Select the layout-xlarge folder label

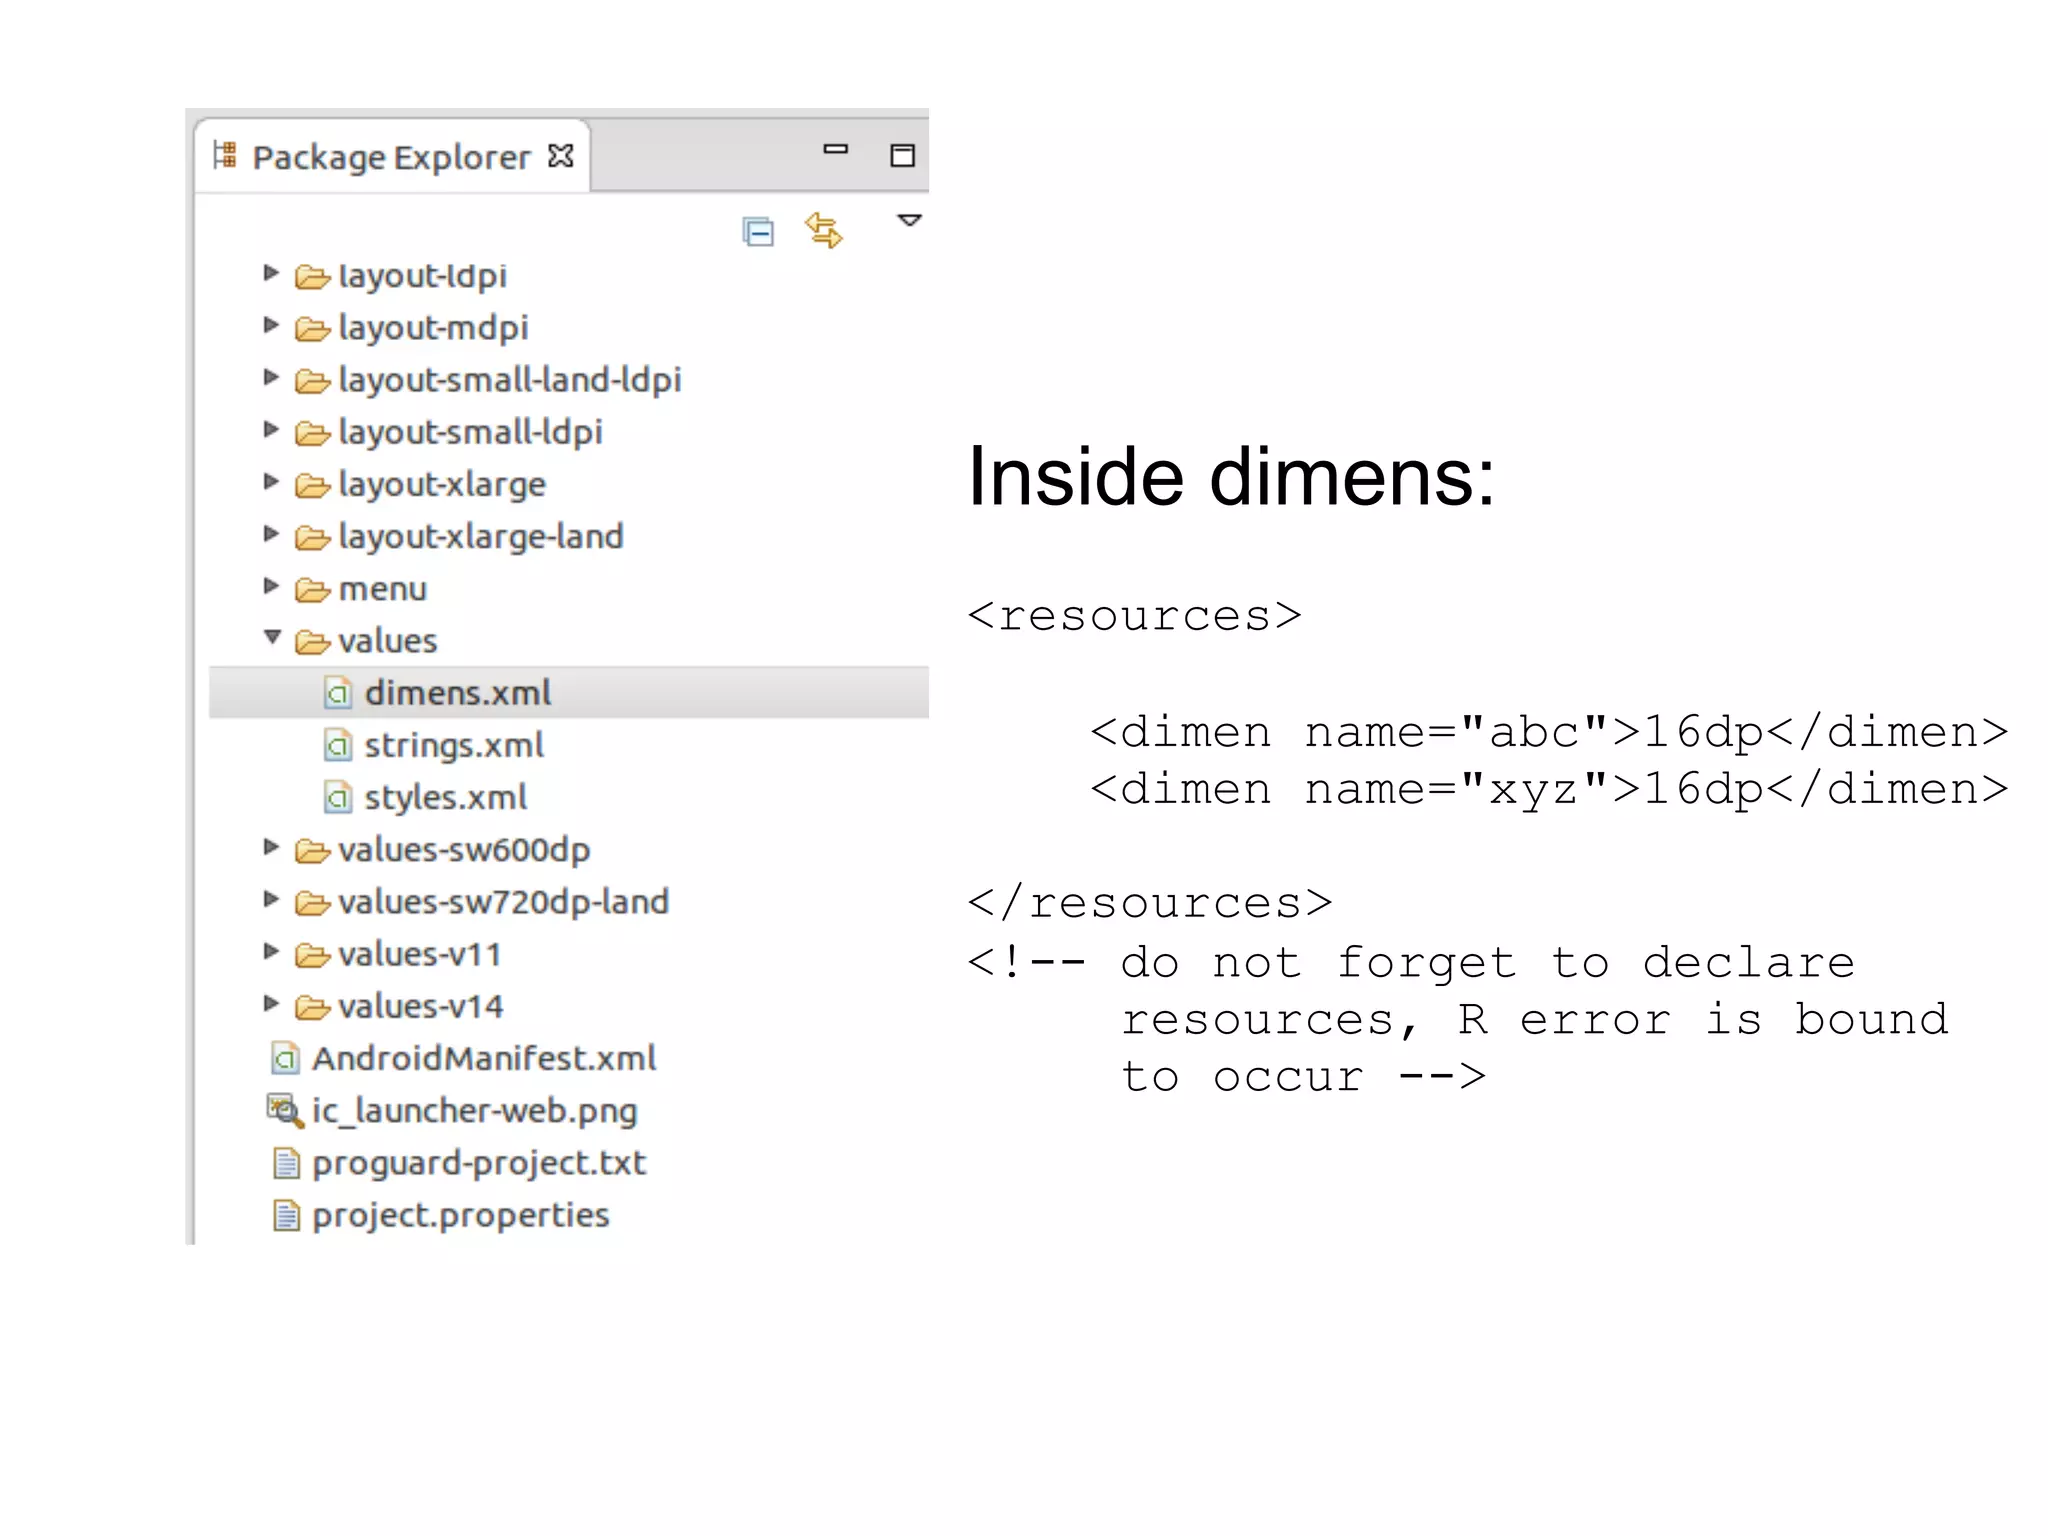pos(442,485)
